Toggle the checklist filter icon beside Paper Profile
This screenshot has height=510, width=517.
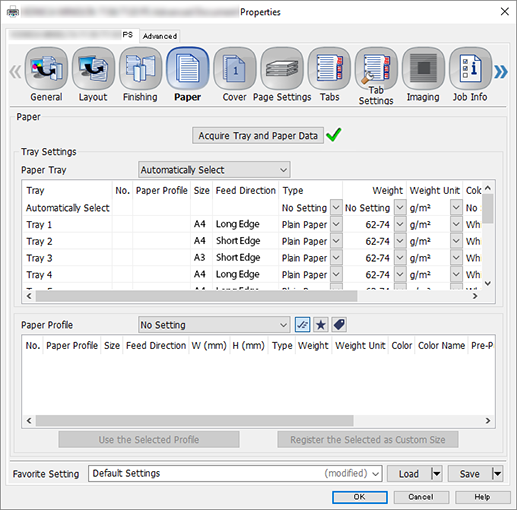coord(302,325)
